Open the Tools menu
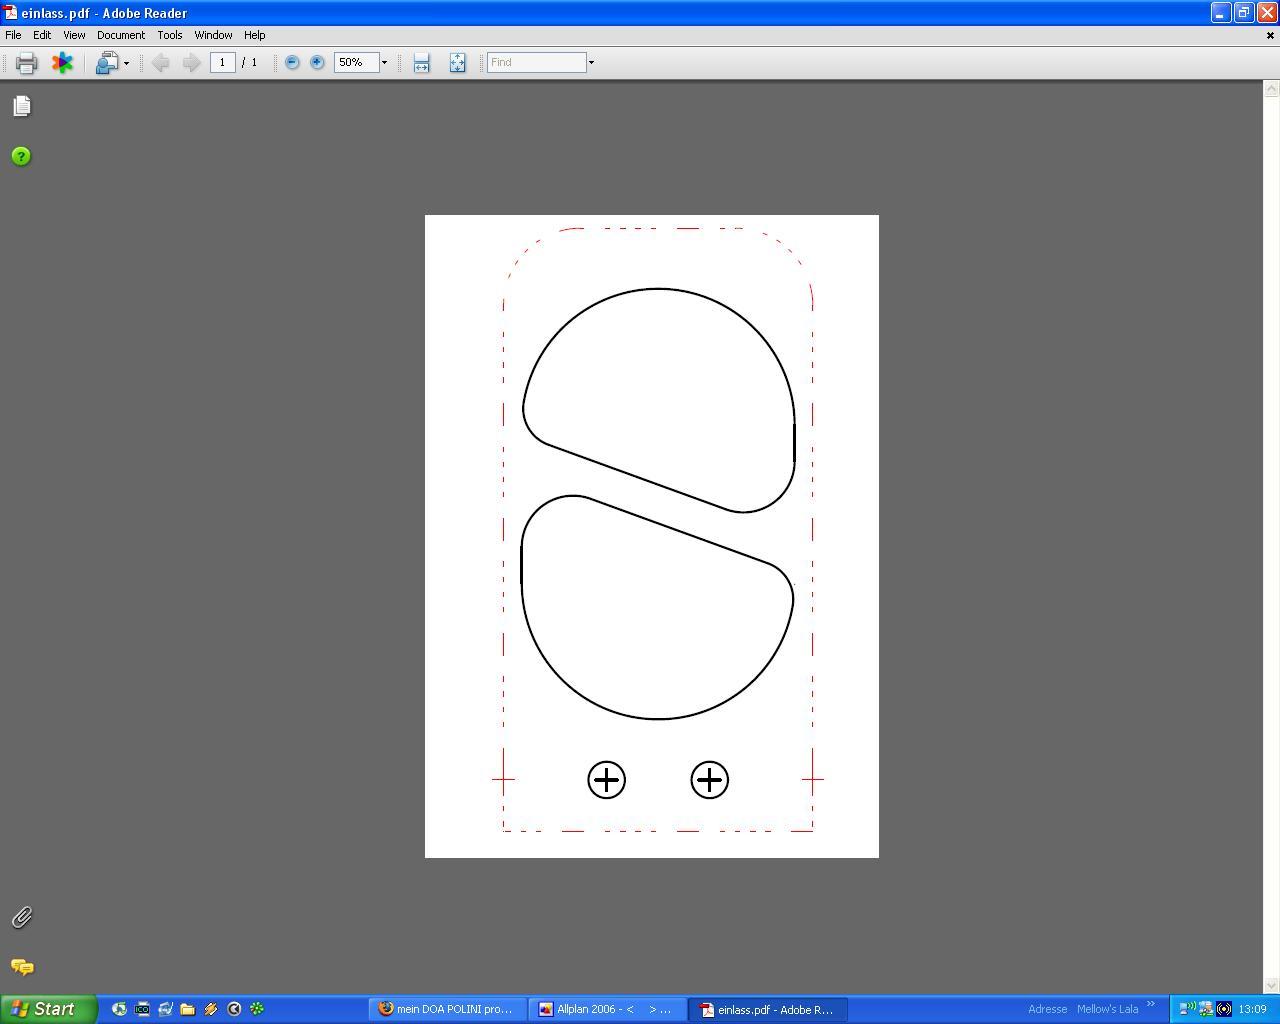This screenshot has height=1024, width=1280. pyautogui.click(x=169, y=35)
